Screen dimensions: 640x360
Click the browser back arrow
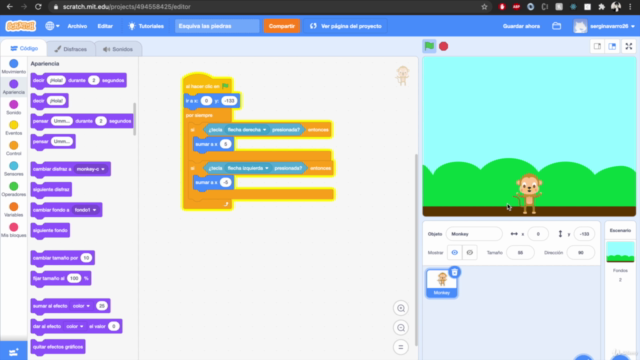[10, 7]
